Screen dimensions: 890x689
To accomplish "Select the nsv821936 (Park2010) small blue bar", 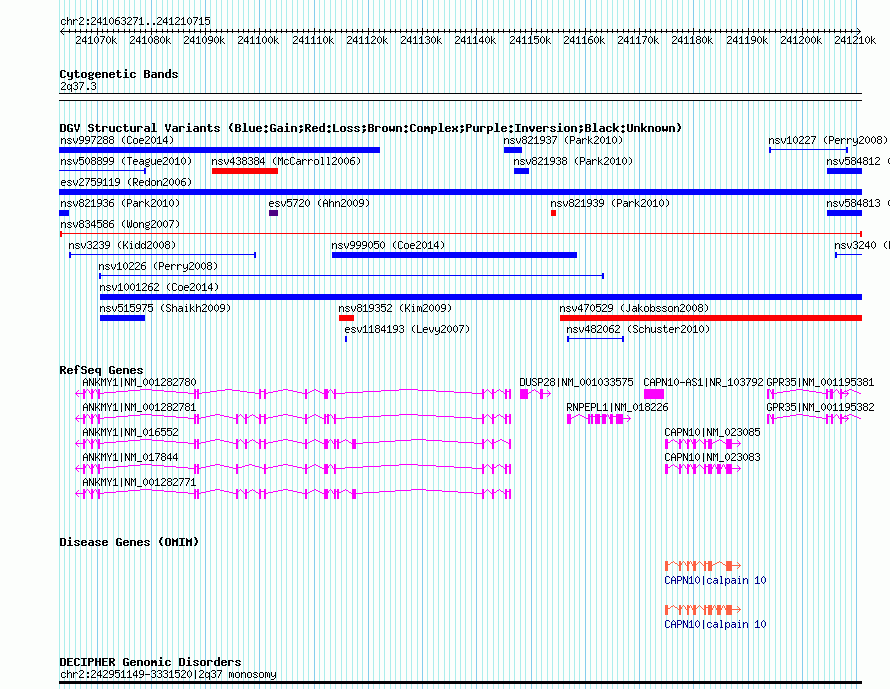I will pos(64,213).
